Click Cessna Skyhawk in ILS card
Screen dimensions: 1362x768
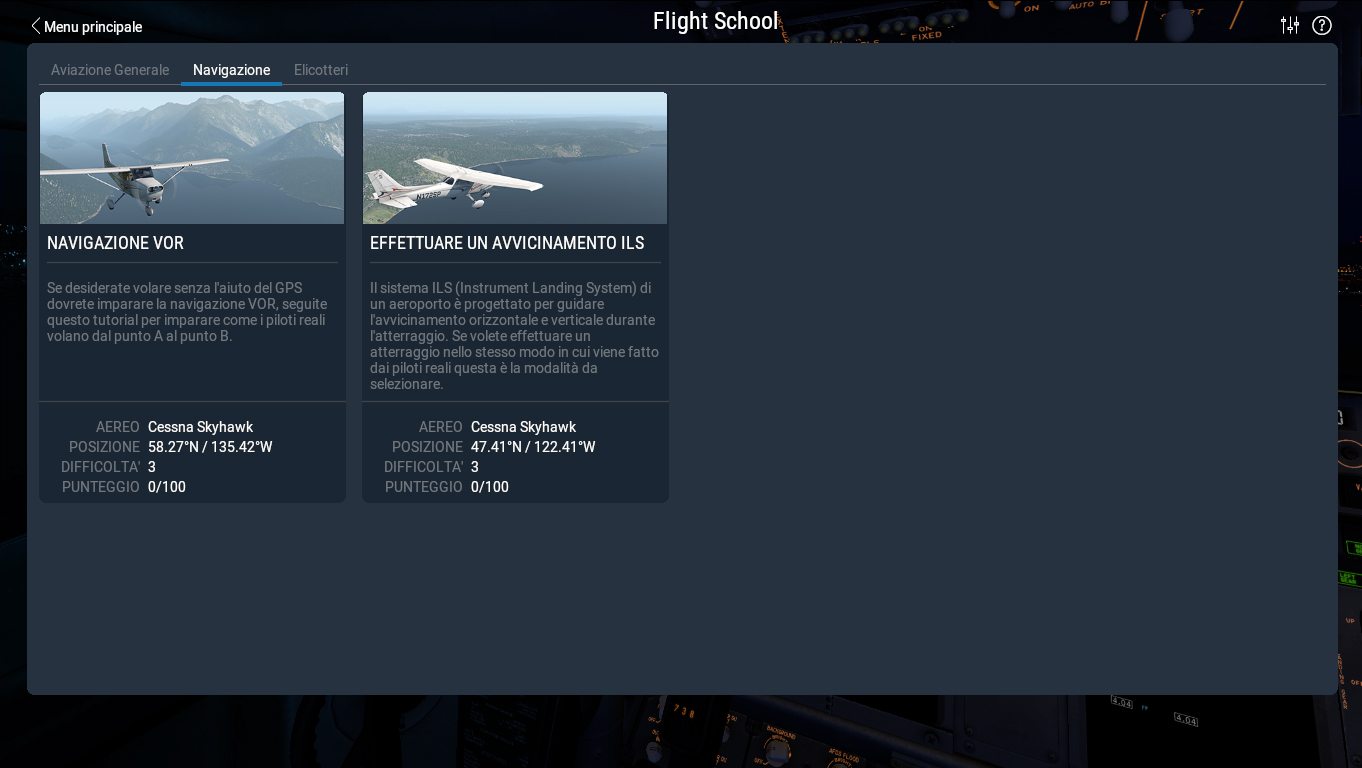pos(523,427)
